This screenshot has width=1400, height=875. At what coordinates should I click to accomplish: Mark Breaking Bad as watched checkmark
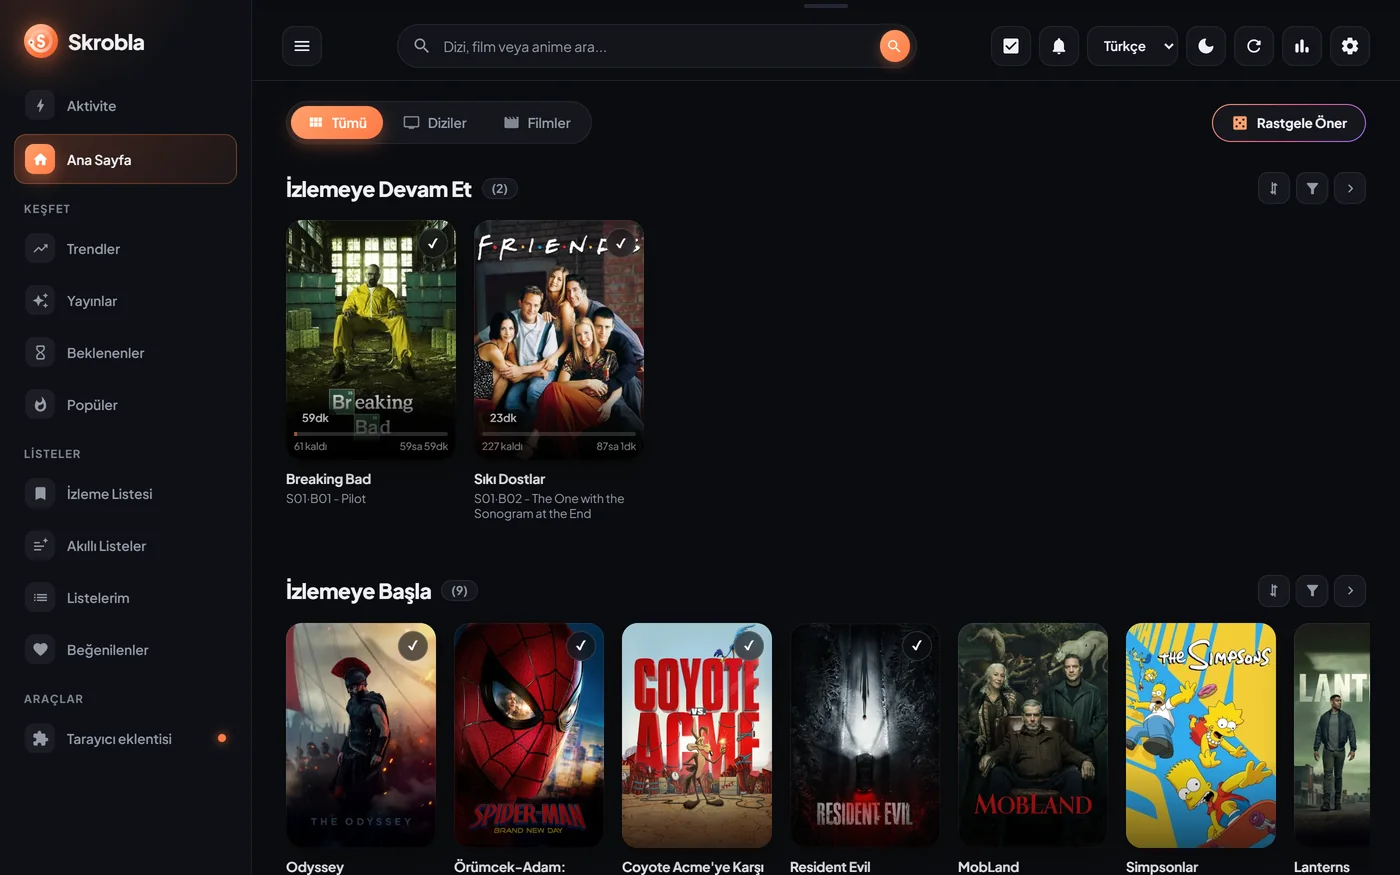pyautogui.click(x=433, y=243)
